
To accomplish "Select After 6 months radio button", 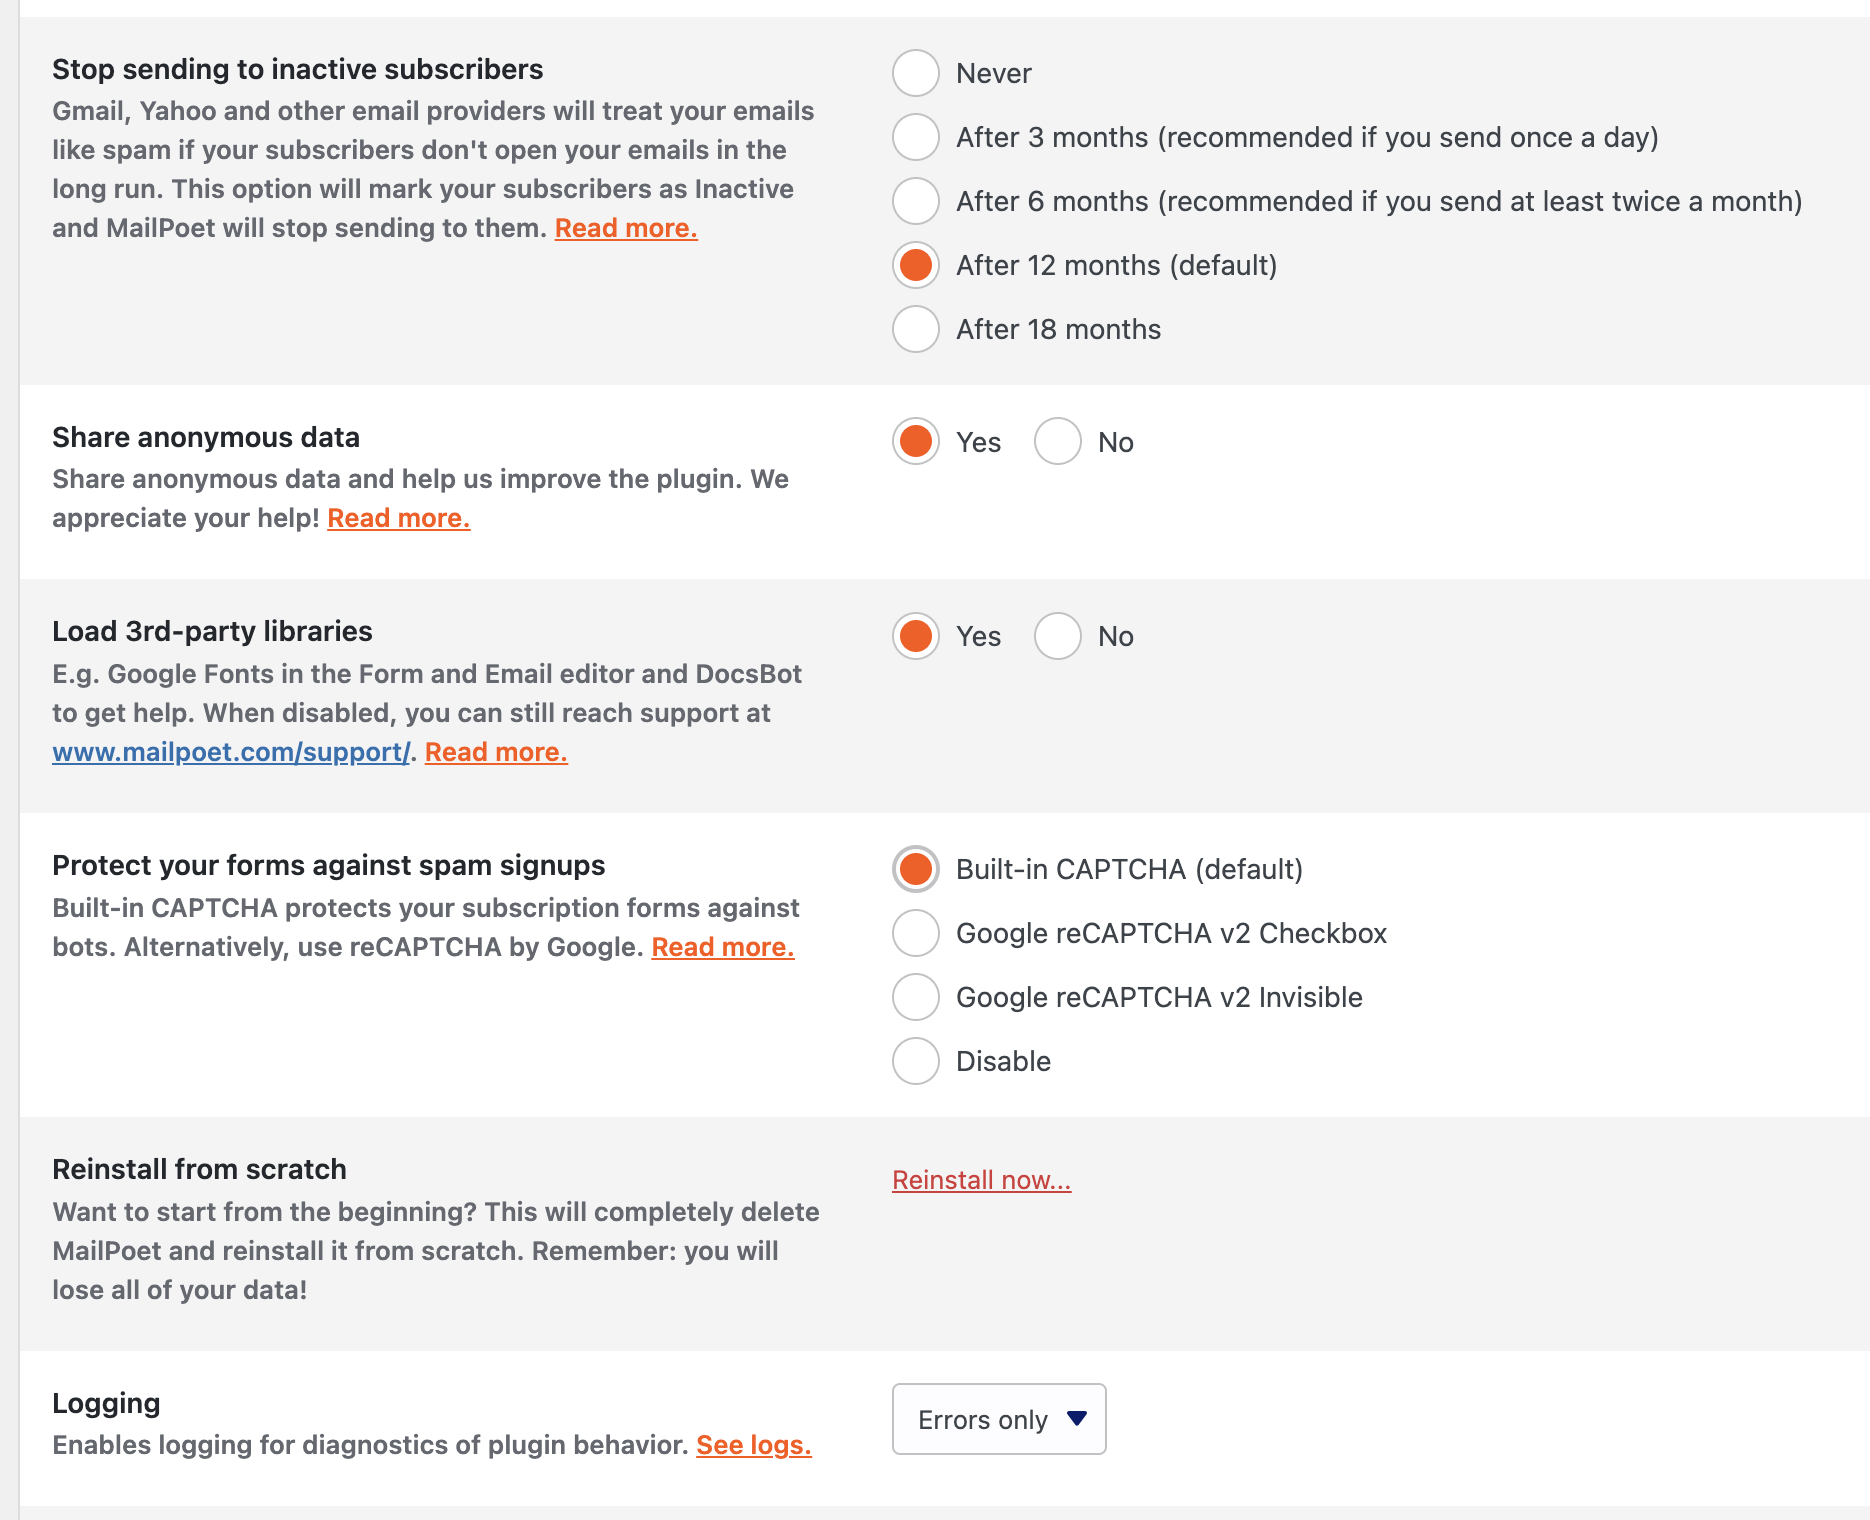I will coord(915,201).
